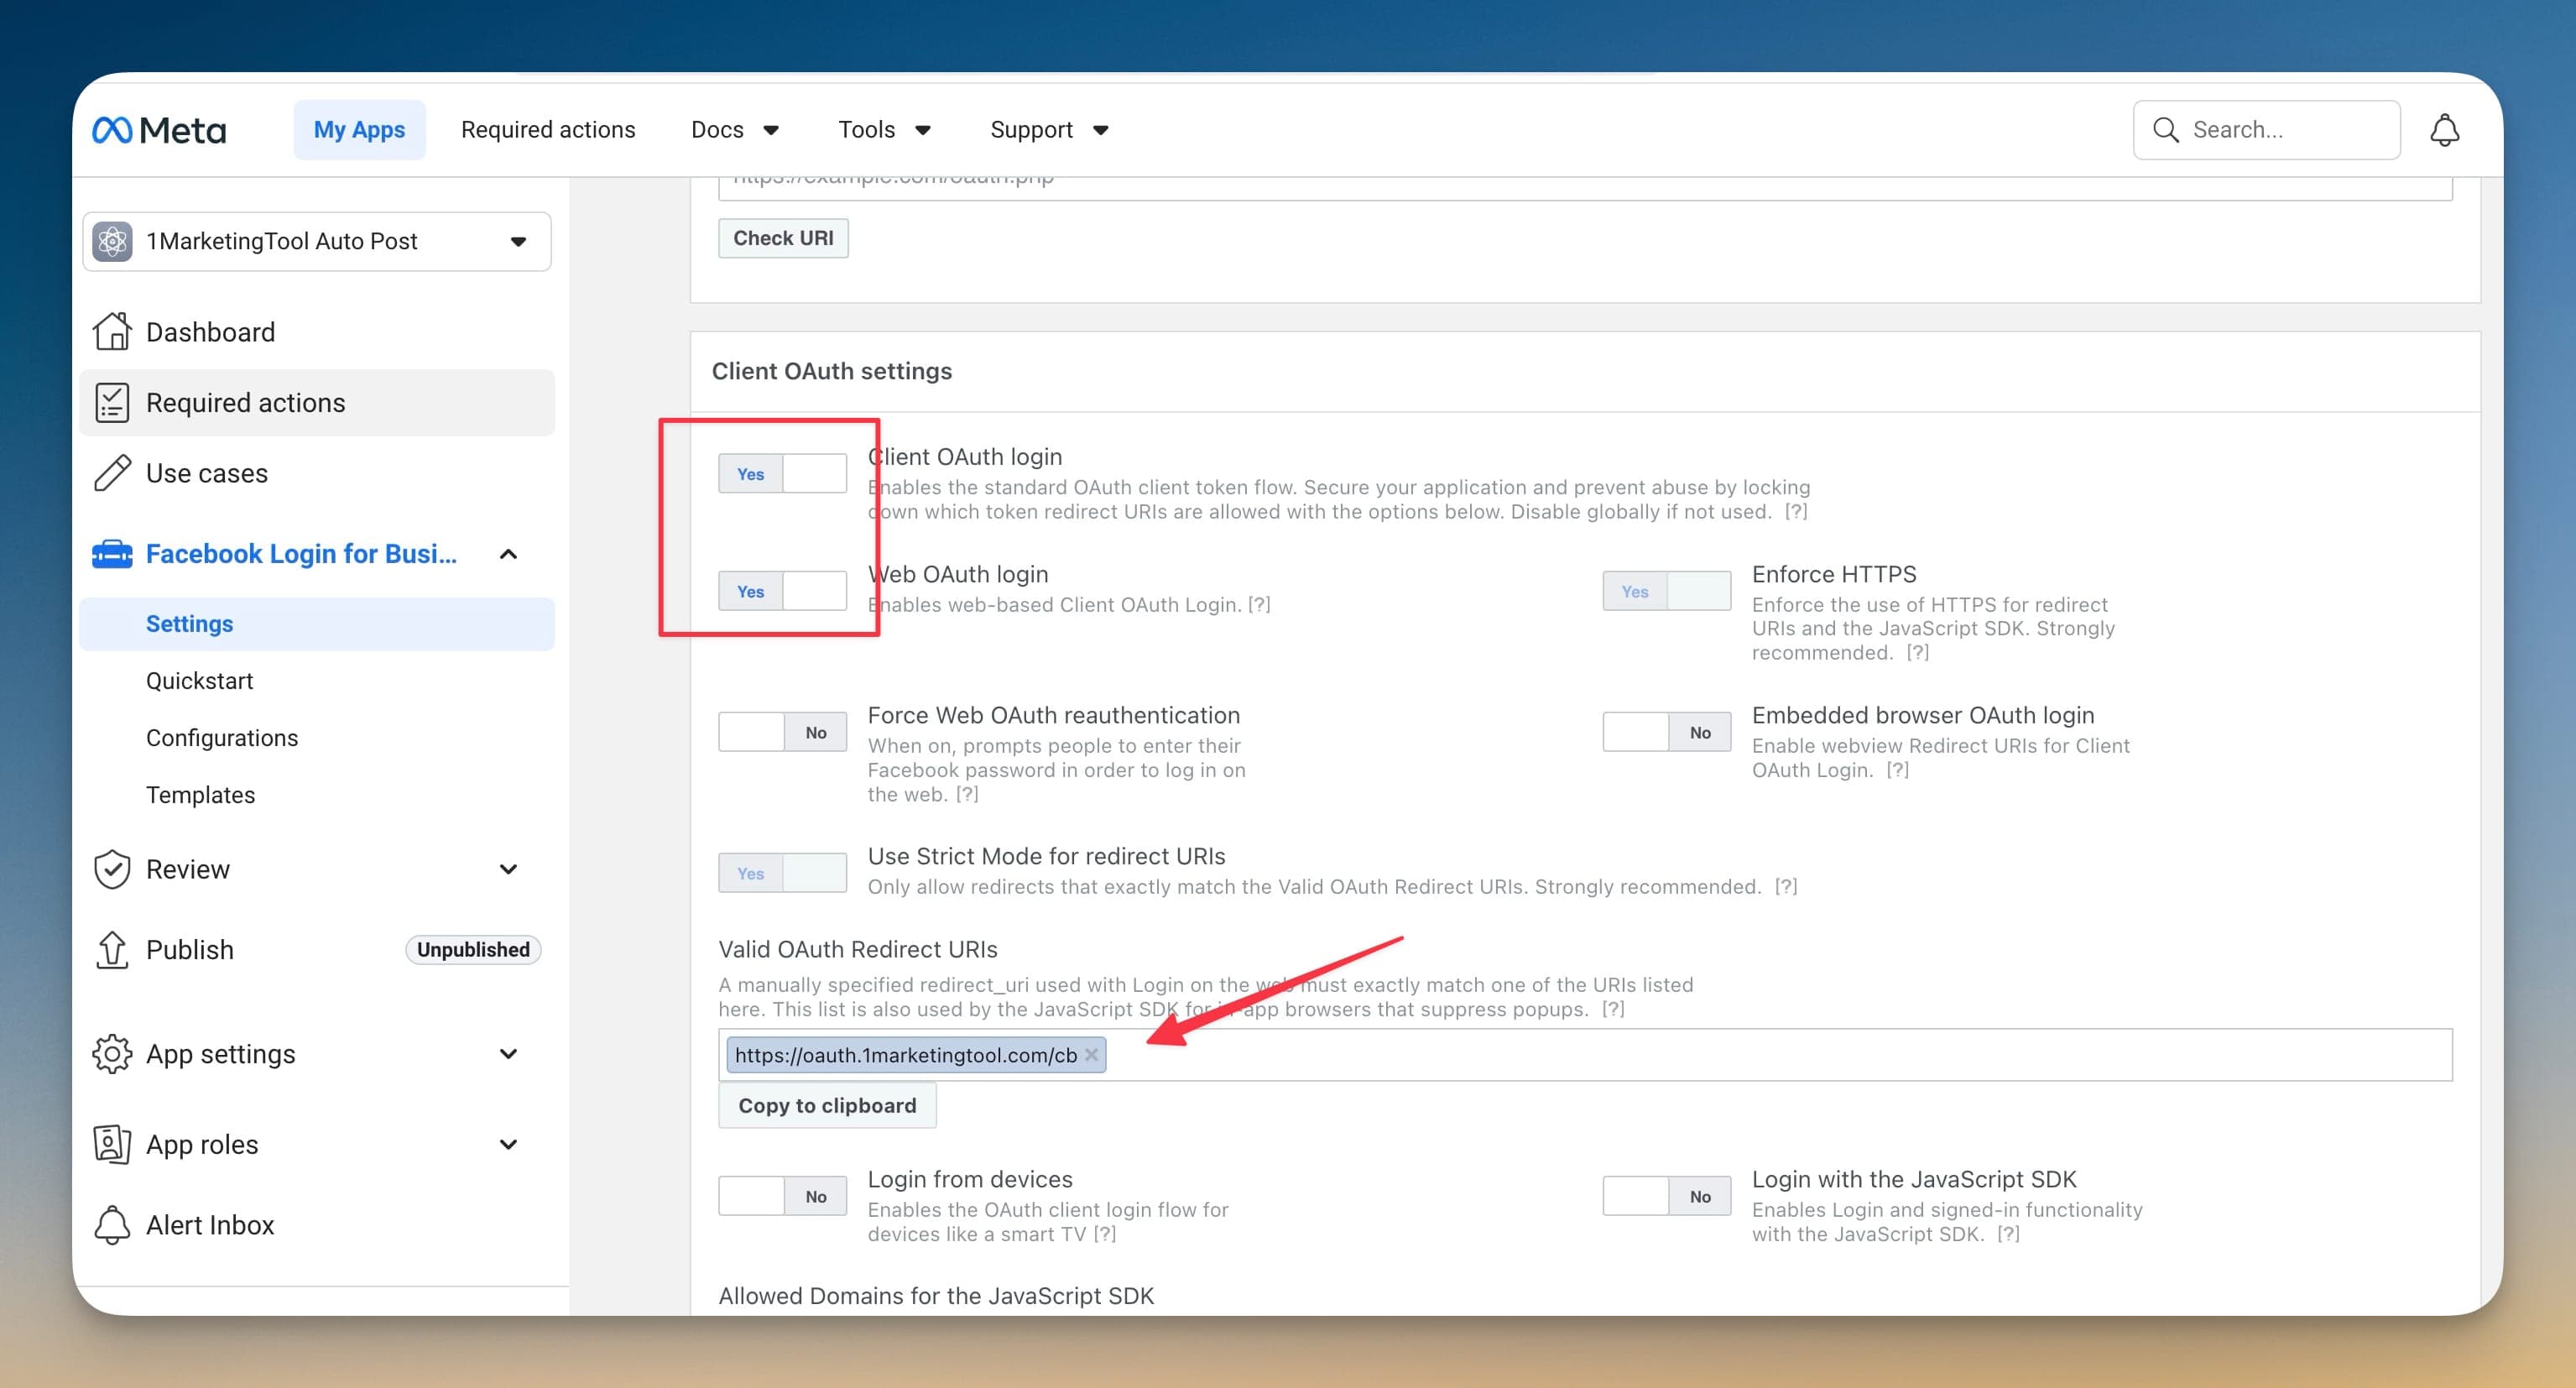Image resolution: width=2576 pixels, height=1388 pixels.
Task: Open help [?] for Client OAuth login
Action: pyautogui.click(x=1796, y=511)
